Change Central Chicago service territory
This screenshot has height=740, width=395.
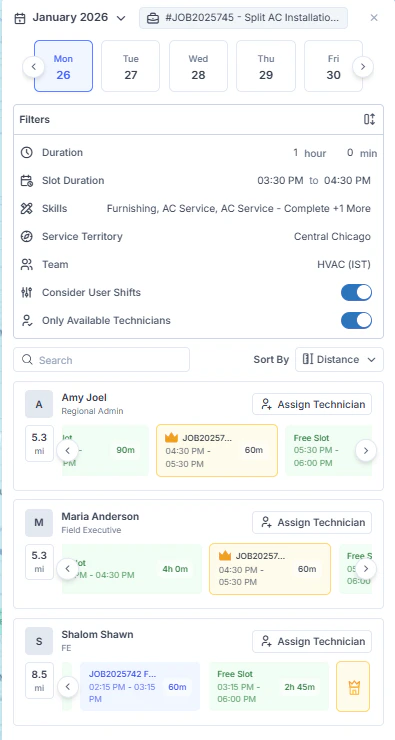pyautogui.click(x=332, y=236)
